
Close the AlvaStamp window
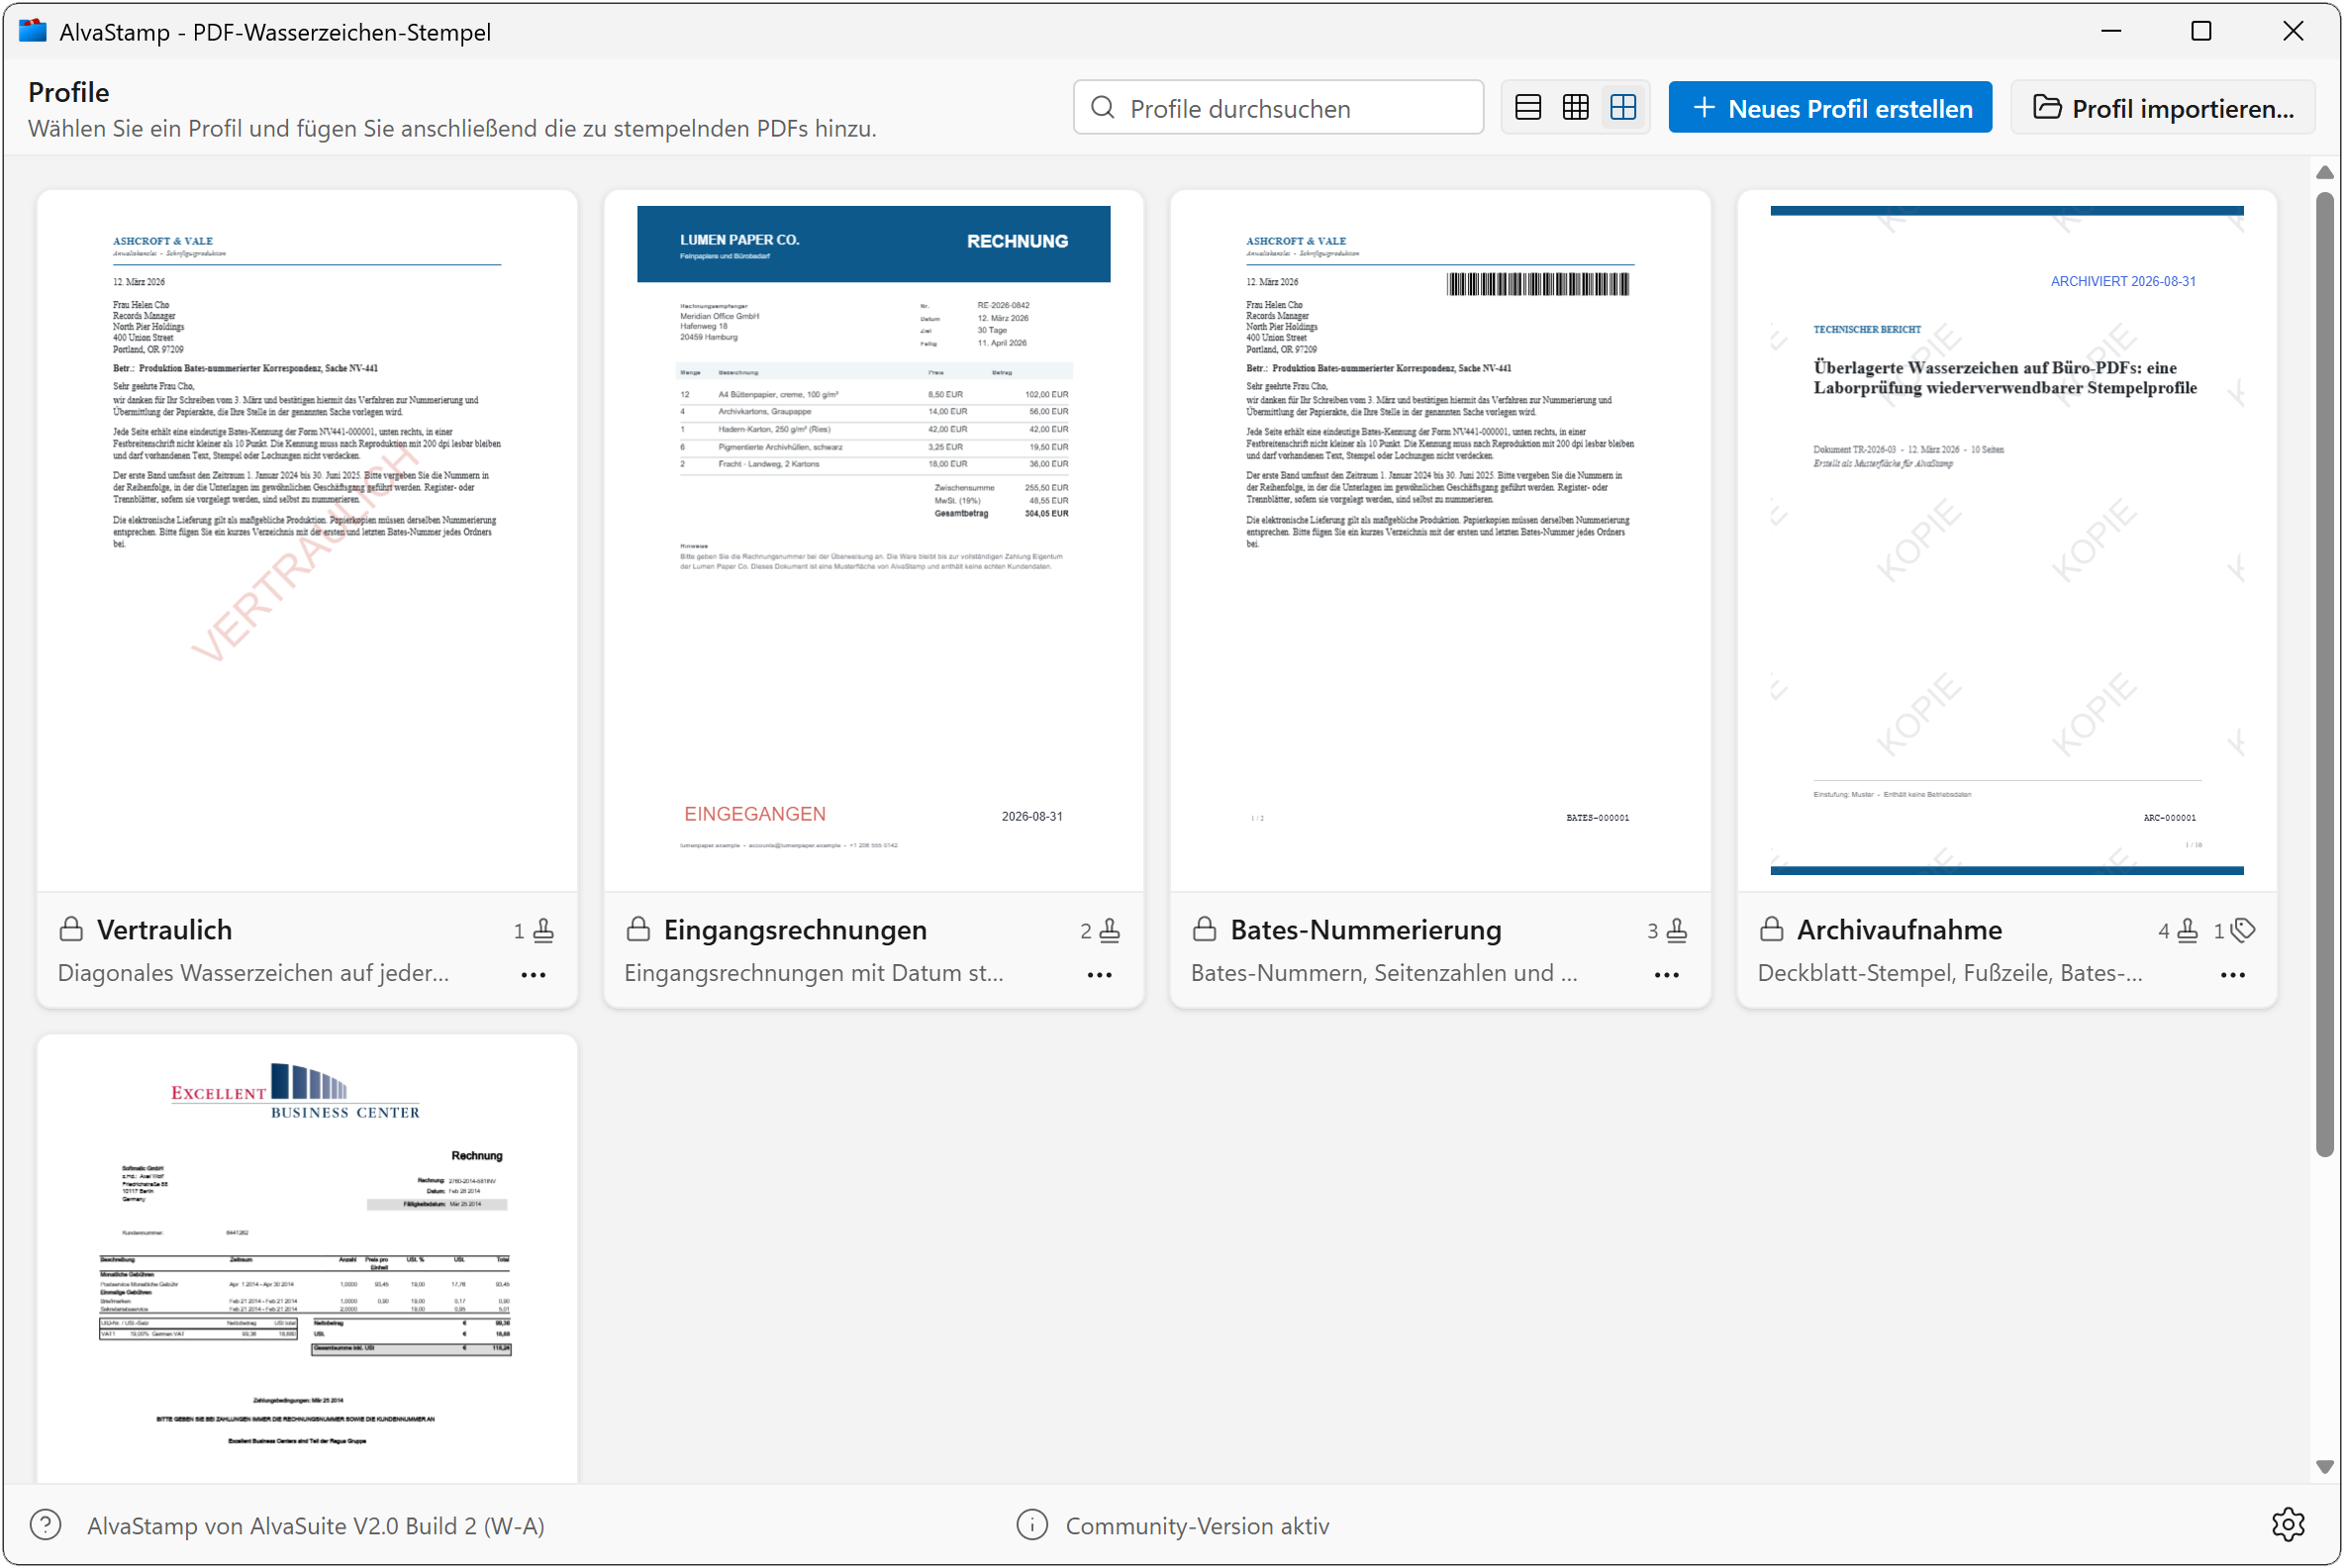2292,31
